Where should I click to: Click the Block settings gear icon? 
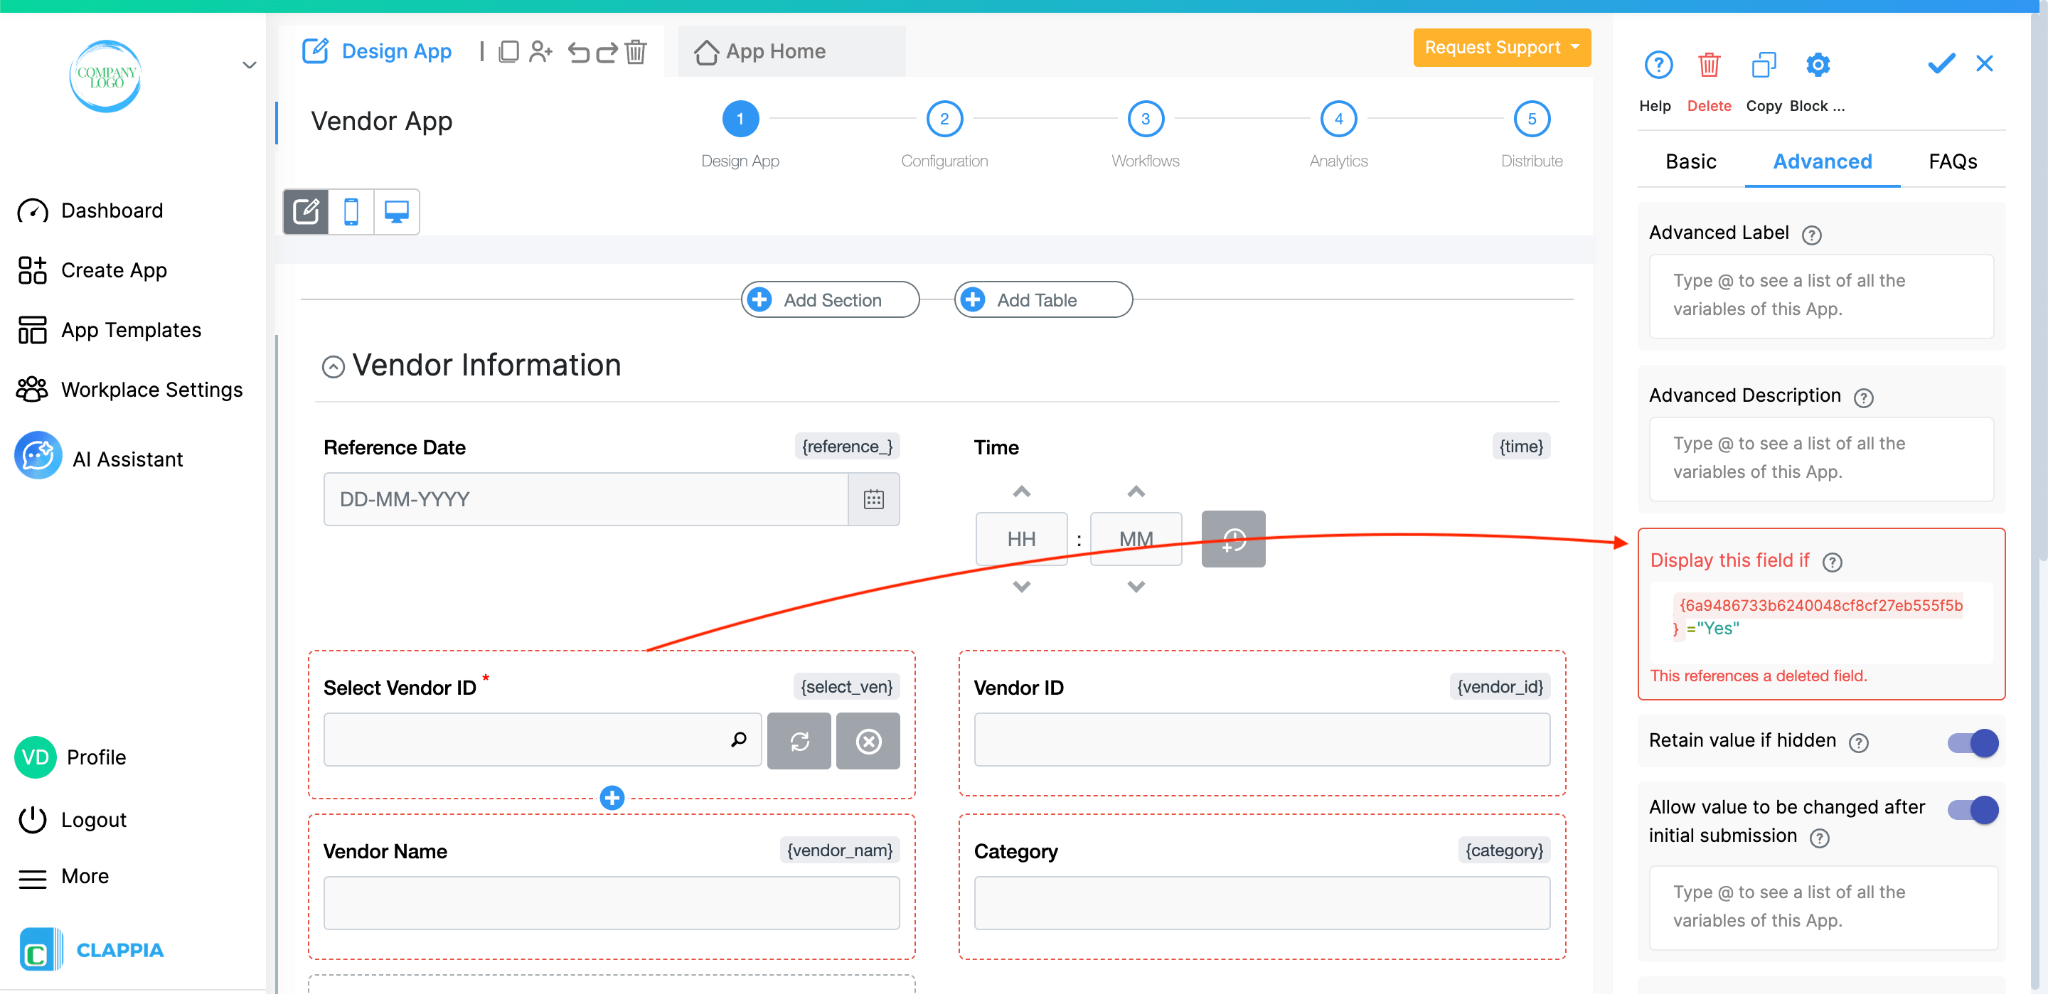tap(1818, 65)
